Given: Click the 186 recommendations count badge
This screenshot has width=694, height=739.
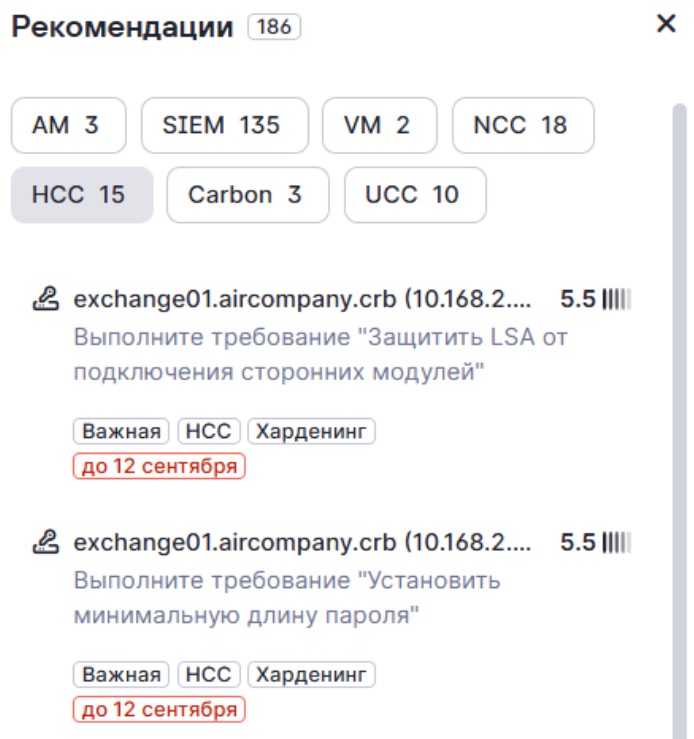Looking at the screenshot, I should click(274, 27).
